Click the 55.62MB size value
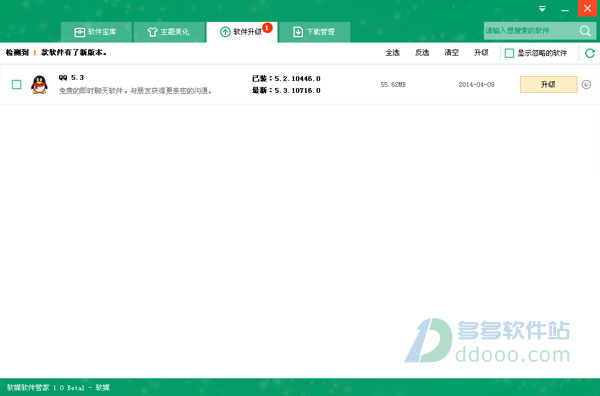 click(393, 85)
